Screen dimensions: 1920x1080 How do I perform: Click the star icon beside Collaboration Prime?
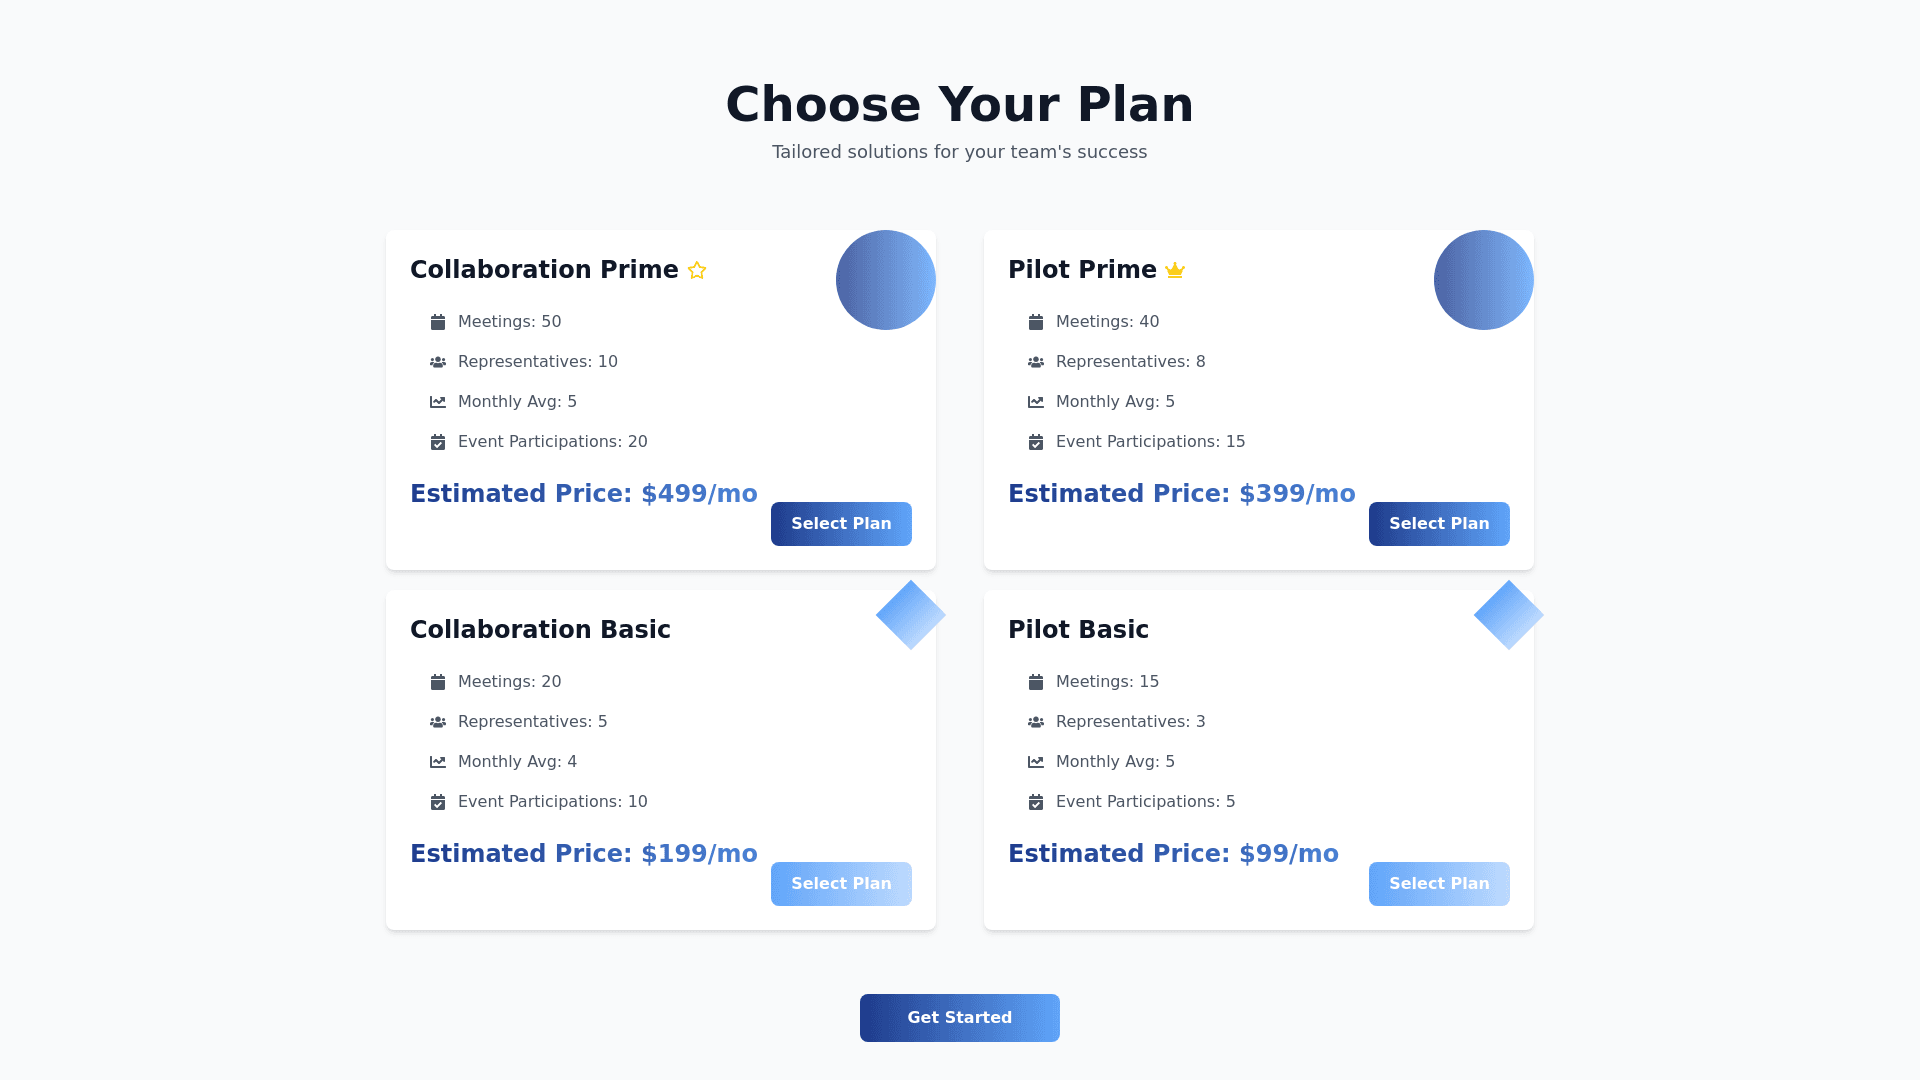tap(697, 270)
